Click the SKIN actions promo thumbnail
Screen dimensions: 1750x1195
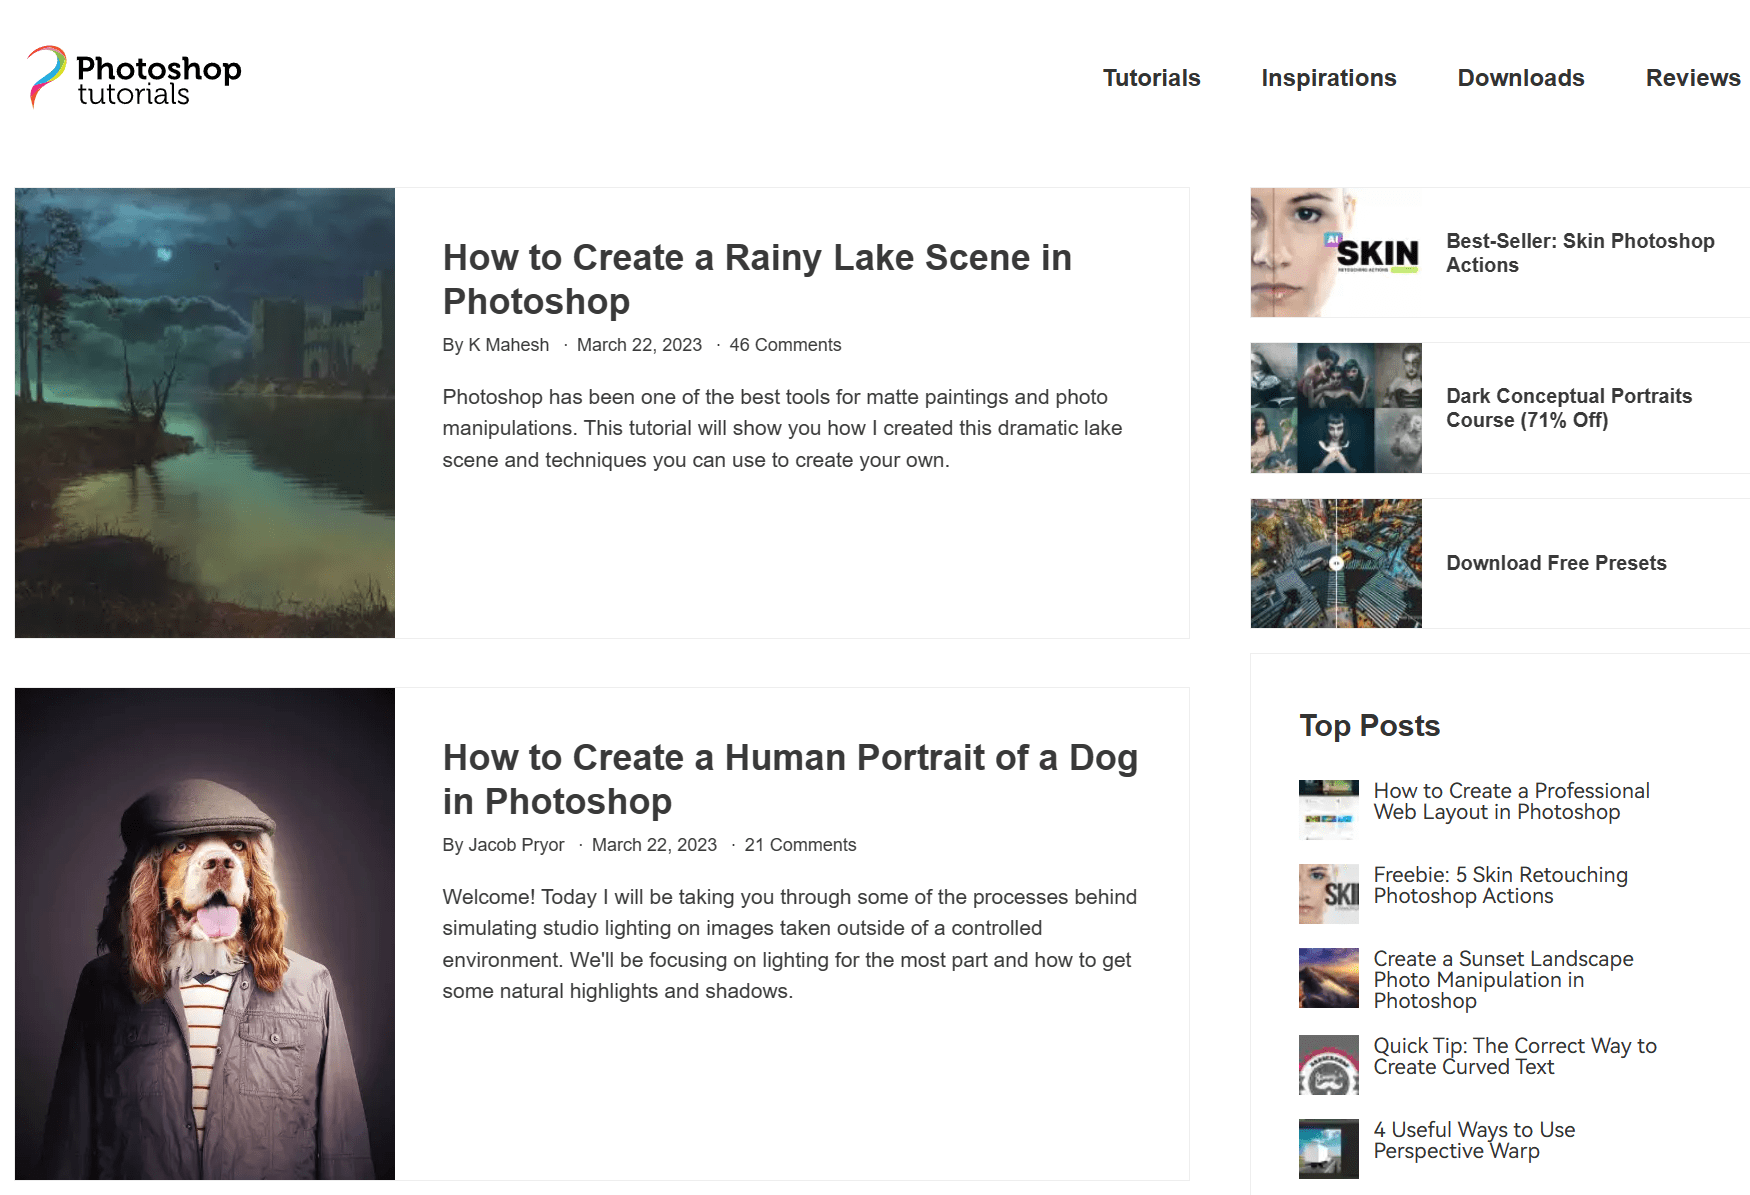pos(1335,253)
